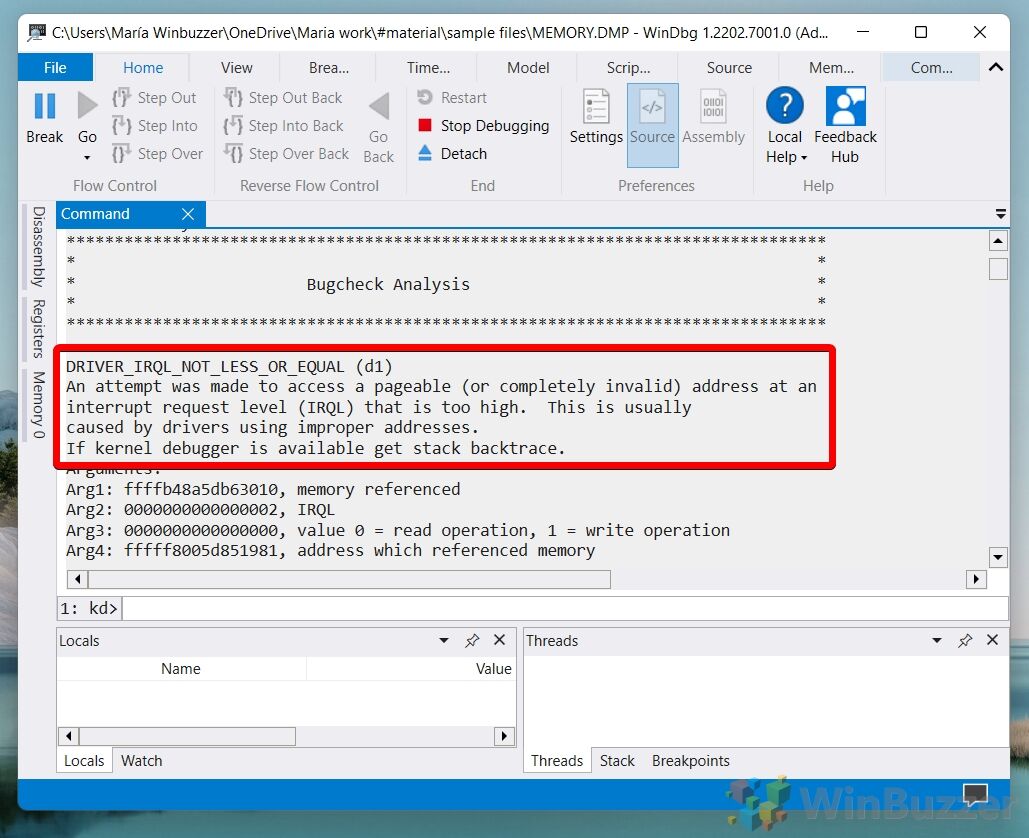This screenshot has height=838, width=1029.
Task: Click Step Out
Action: click(x=154, y=98)
